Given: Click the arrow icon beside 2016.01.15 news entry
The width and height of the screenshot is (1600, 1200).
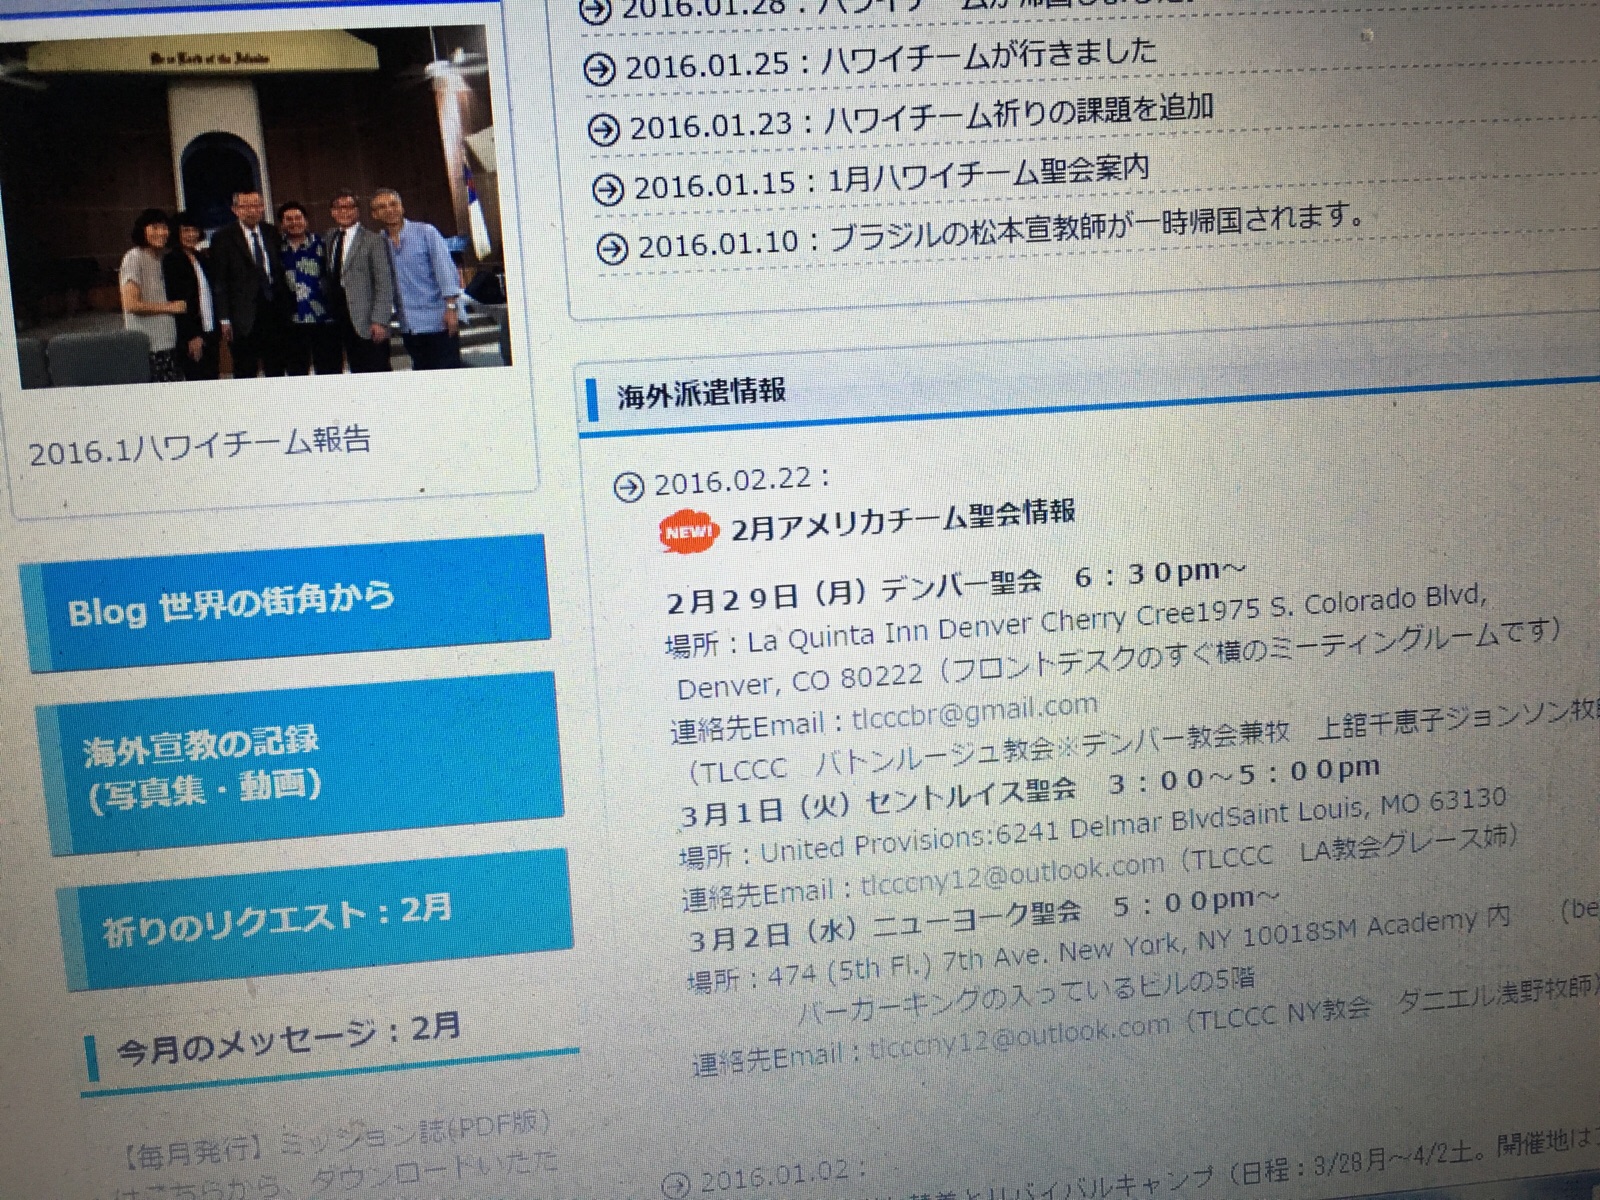Looking at the screenshot, I should click(608, 189).
